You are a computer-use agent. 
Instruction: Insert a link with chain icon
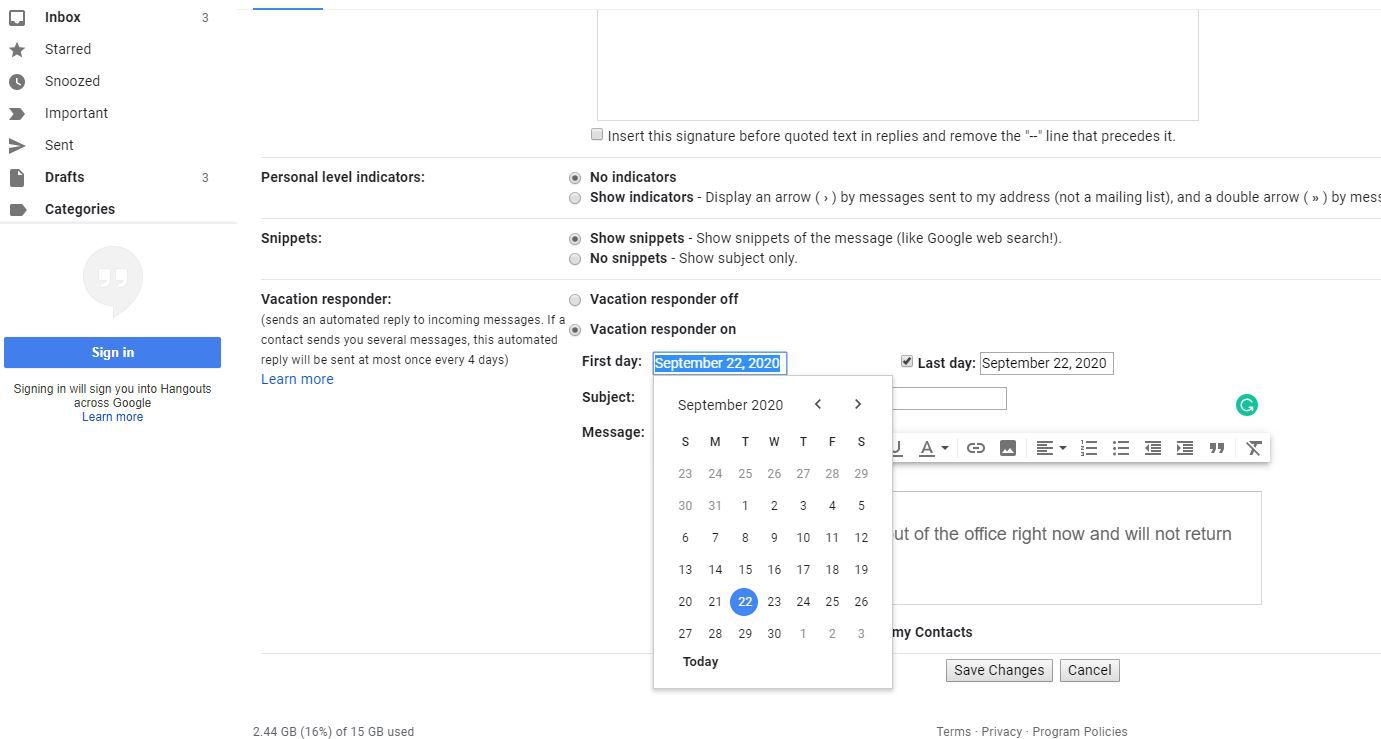point(976,448)
